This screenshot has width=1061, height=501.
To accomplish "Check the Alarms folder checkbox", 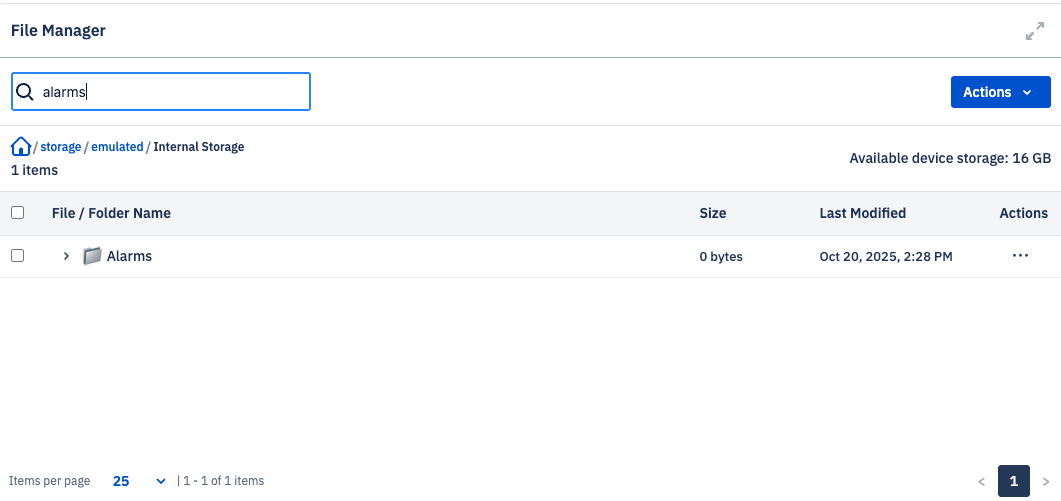I will click(x=17, y=256).
